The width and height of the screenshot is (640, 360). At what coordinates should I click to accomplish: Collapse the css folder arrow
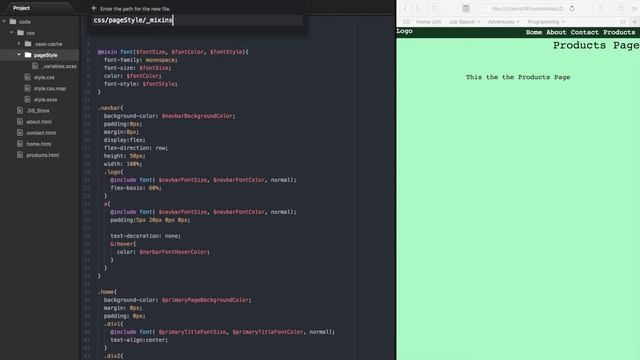point(11,33)
